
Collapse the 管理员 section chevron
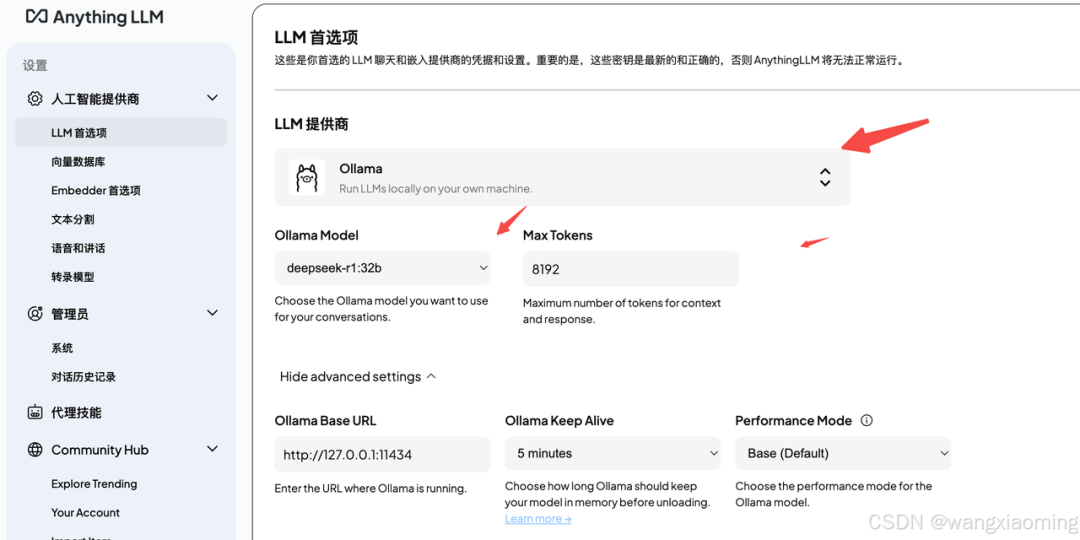click(212, 313)
